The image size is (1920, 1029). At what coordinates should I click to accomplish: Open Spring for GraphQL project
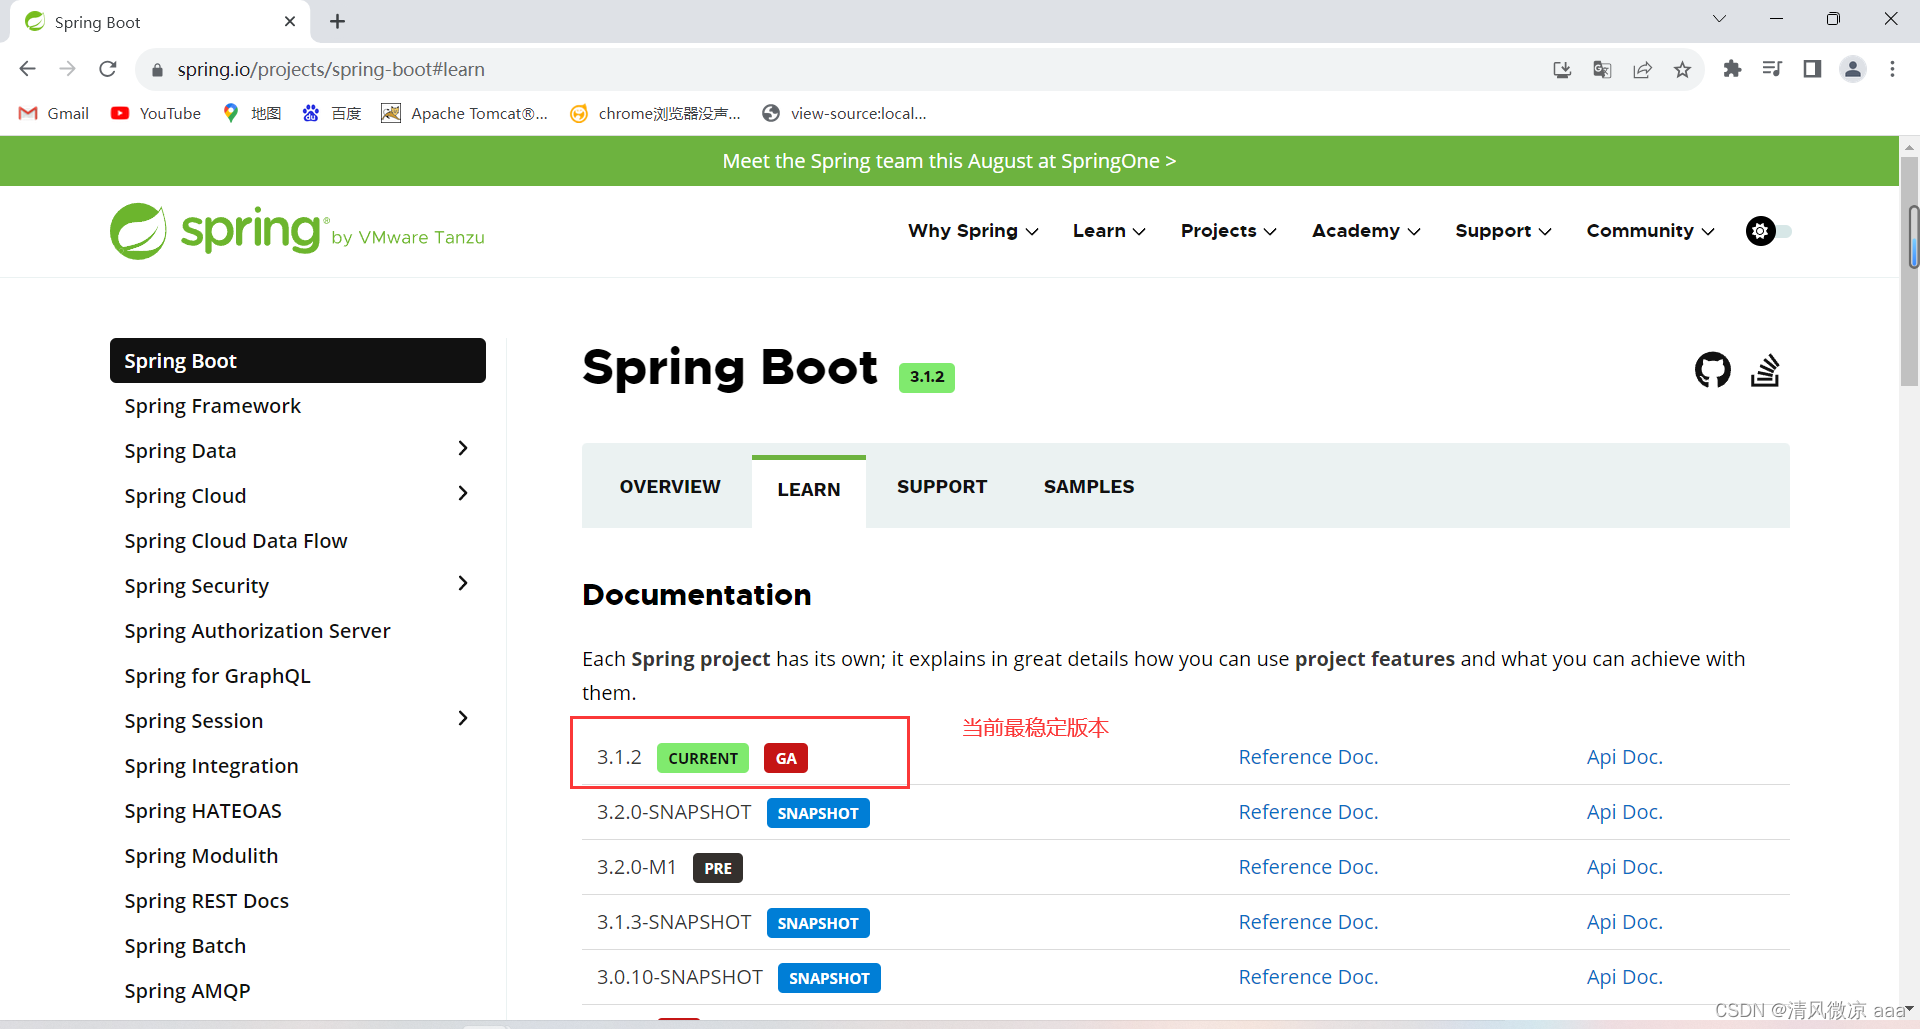point(217,676)
